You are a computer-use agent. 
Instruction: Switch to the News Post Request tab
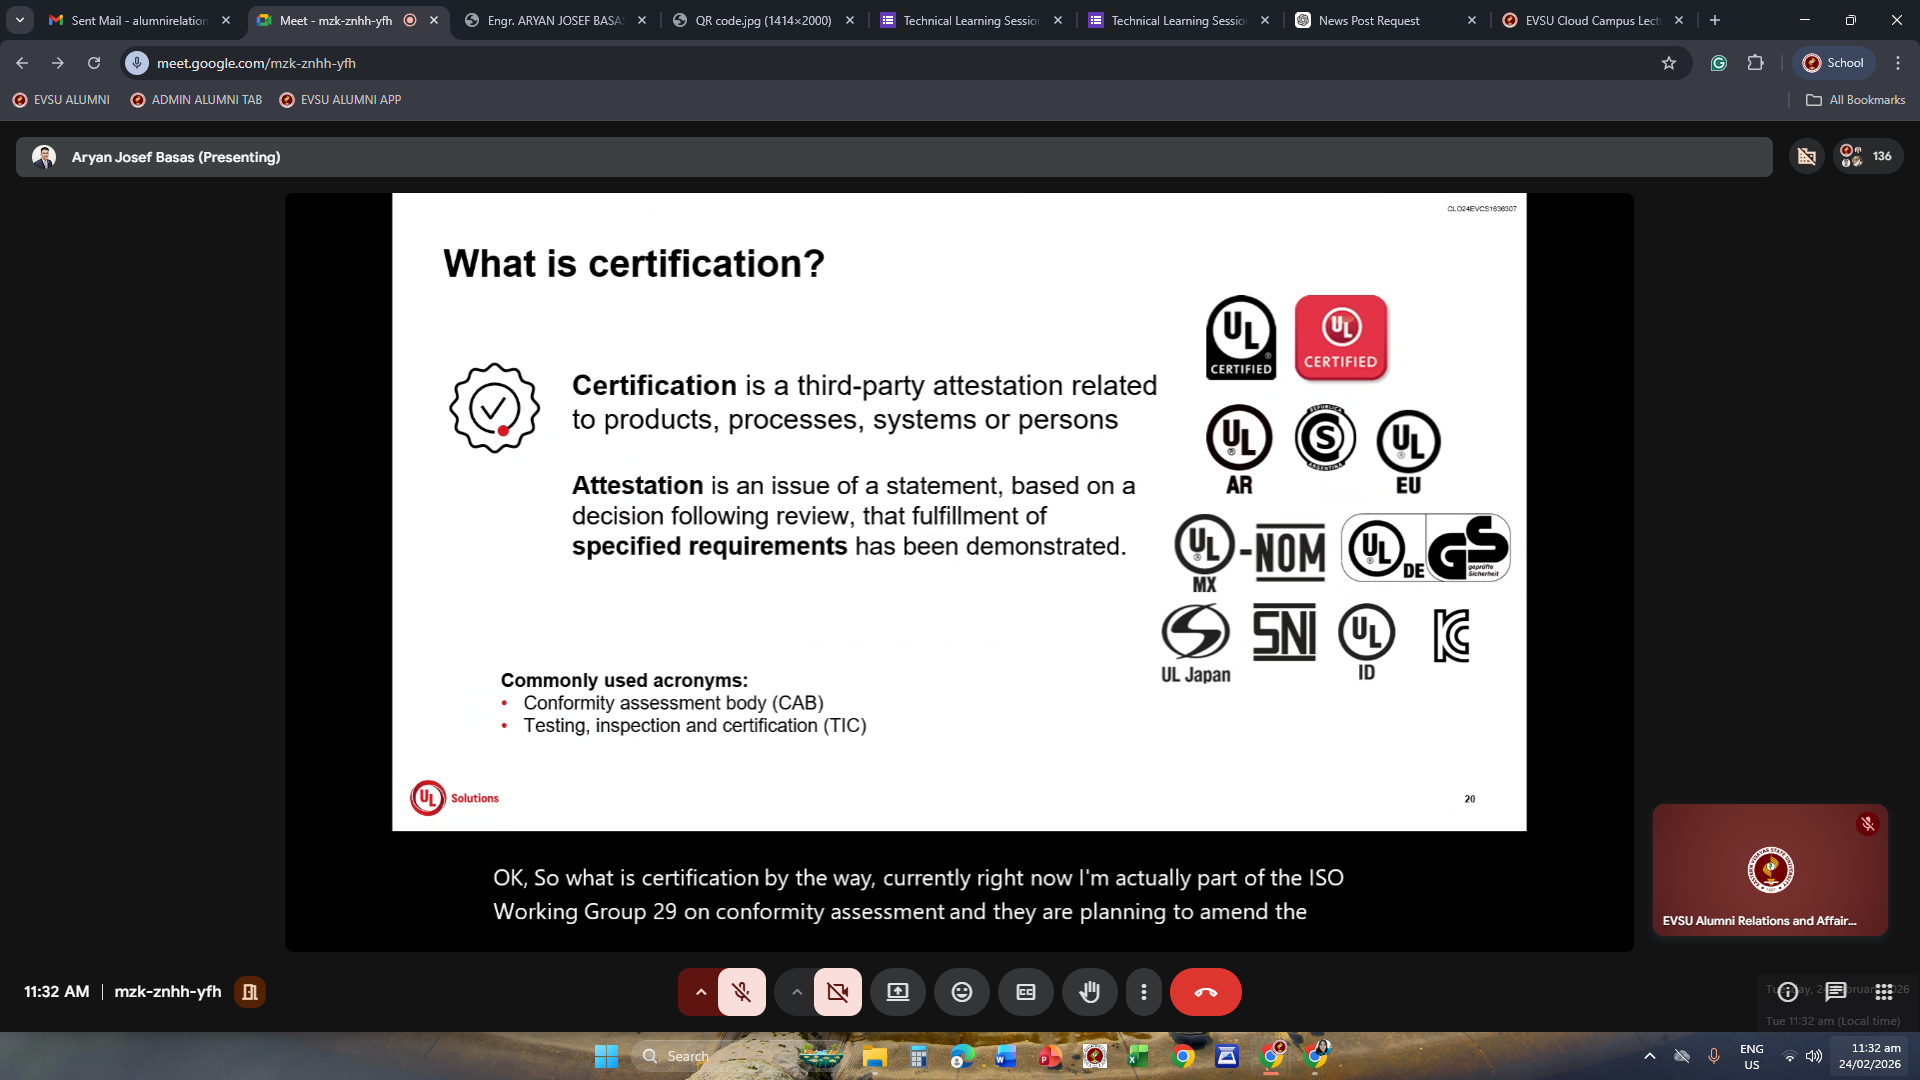point(1368,20)
